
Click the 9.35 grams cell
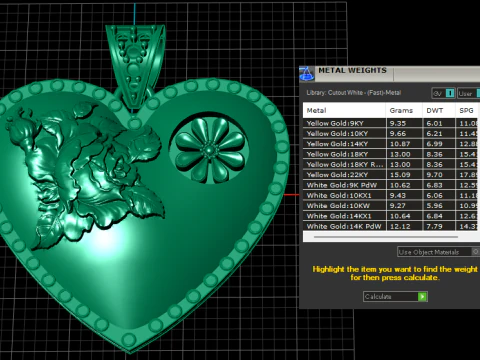point(404,123)
